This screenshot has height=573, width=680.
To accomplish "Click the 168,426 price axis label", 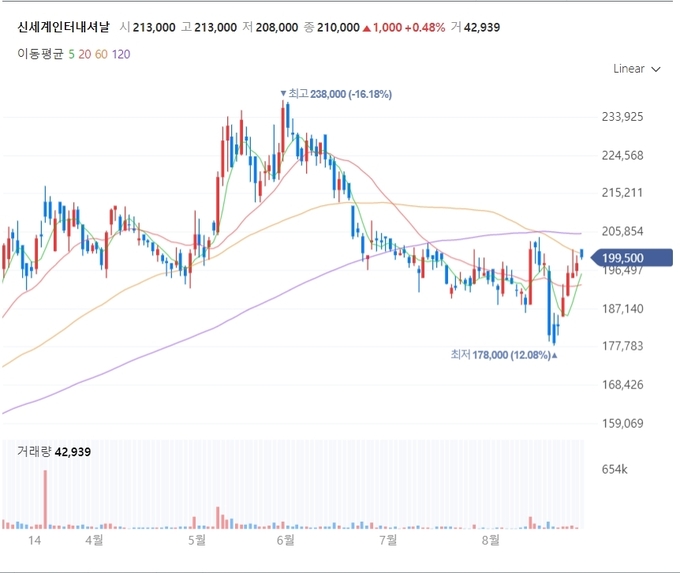I will [x=622, y=385].
